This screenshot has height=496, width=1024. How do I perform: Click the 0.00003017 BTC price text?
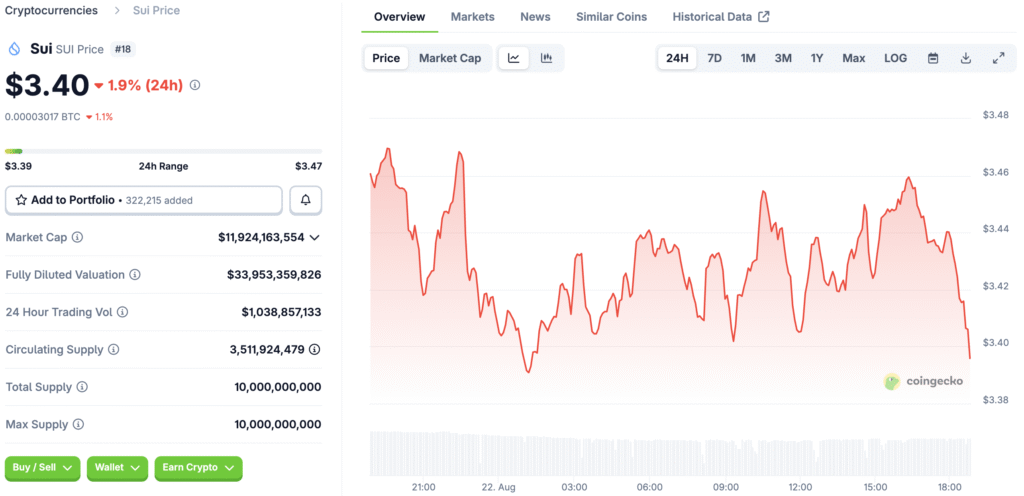tap(42, 117)
